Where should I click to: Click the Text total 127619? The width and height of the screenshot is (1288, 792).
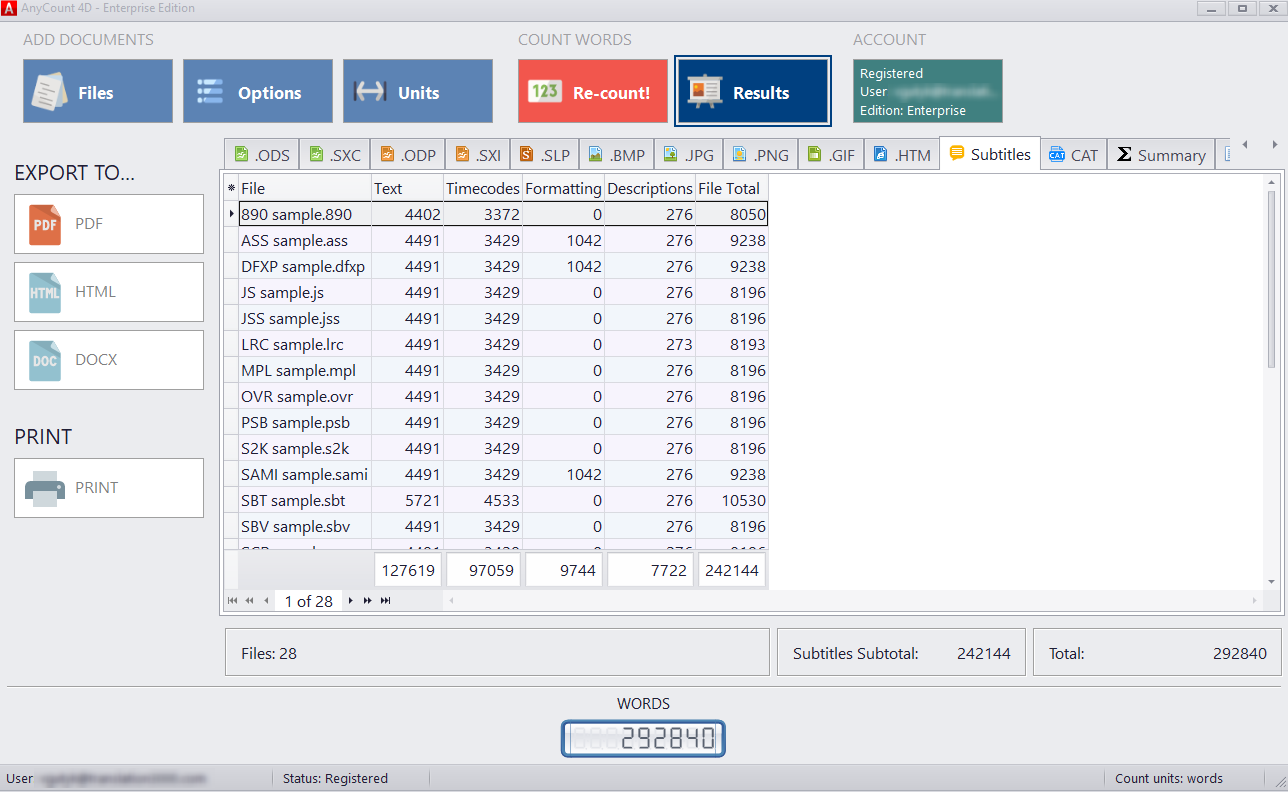tap(408, 570)
